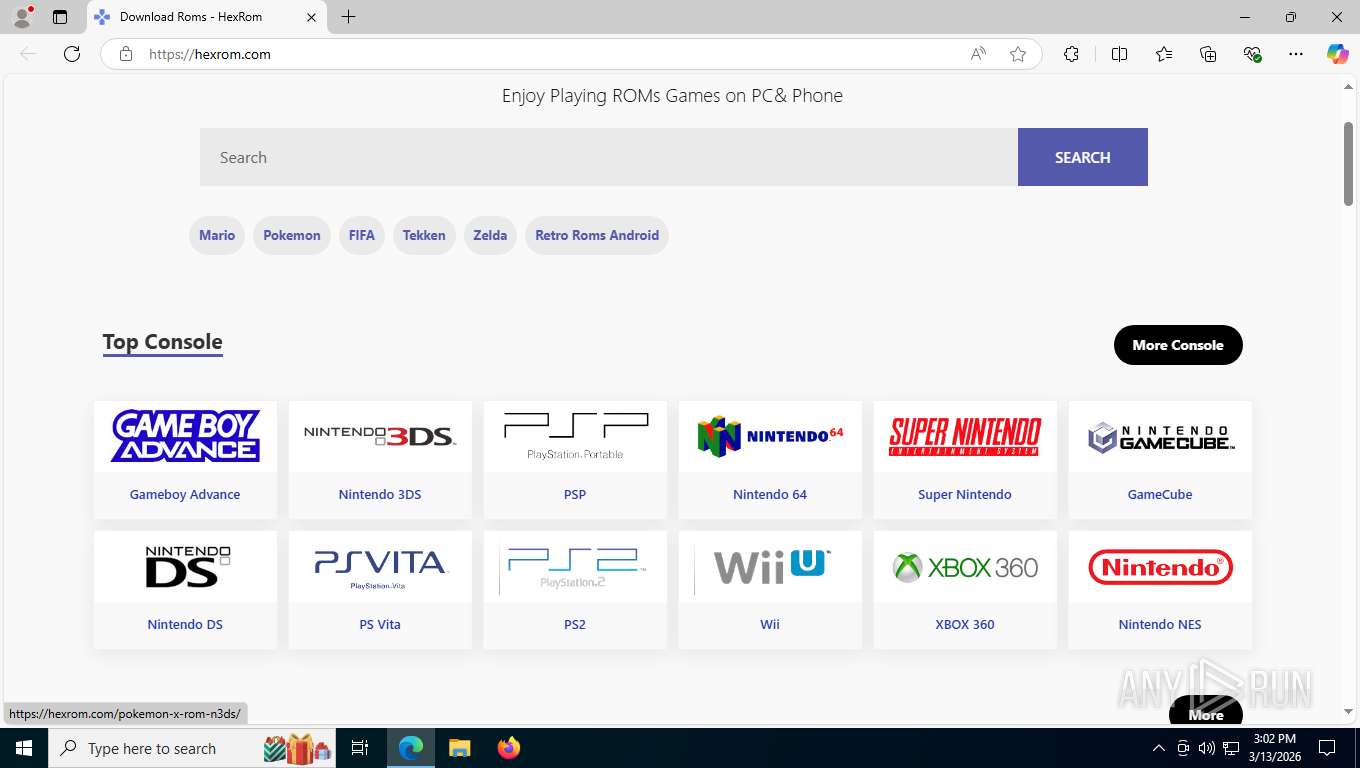Open the Super Nintendo text link

pos(965,494)
